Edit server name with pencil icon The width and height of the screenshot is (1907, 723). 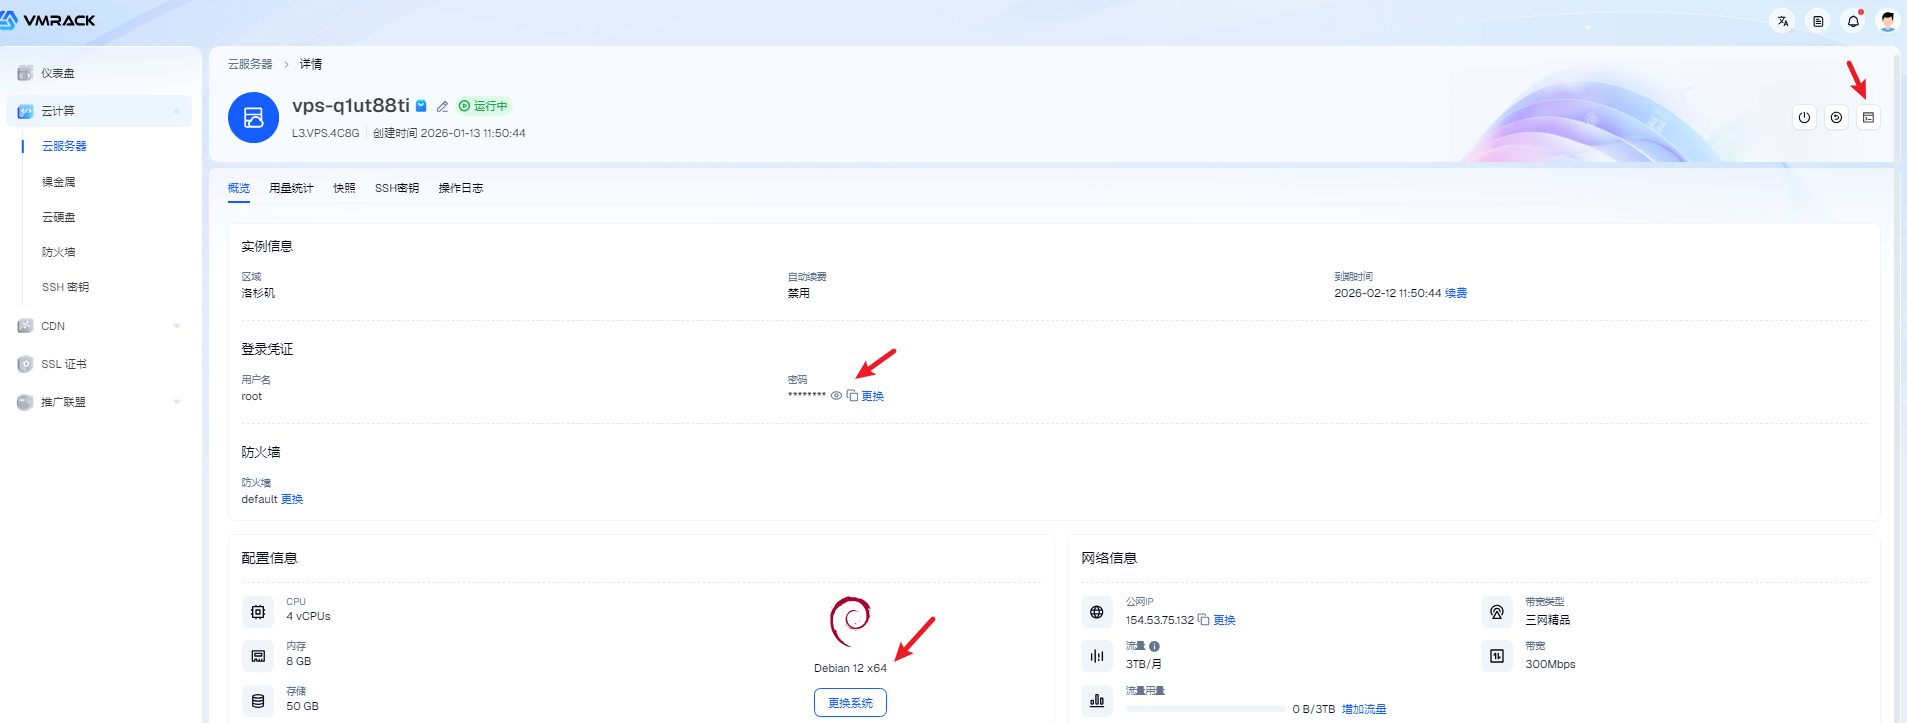[442, 106]
